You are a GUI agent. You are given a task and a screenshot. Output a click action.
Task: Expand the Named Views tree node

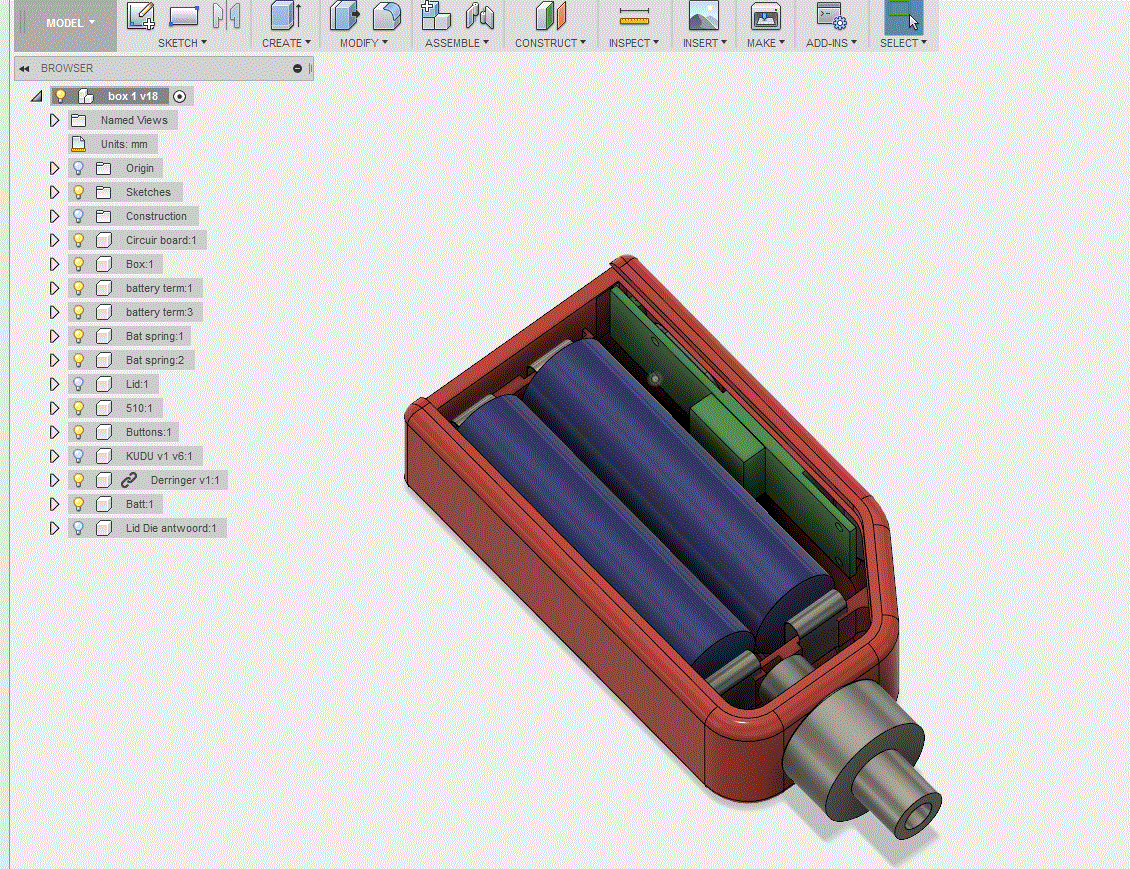(54, 120)
